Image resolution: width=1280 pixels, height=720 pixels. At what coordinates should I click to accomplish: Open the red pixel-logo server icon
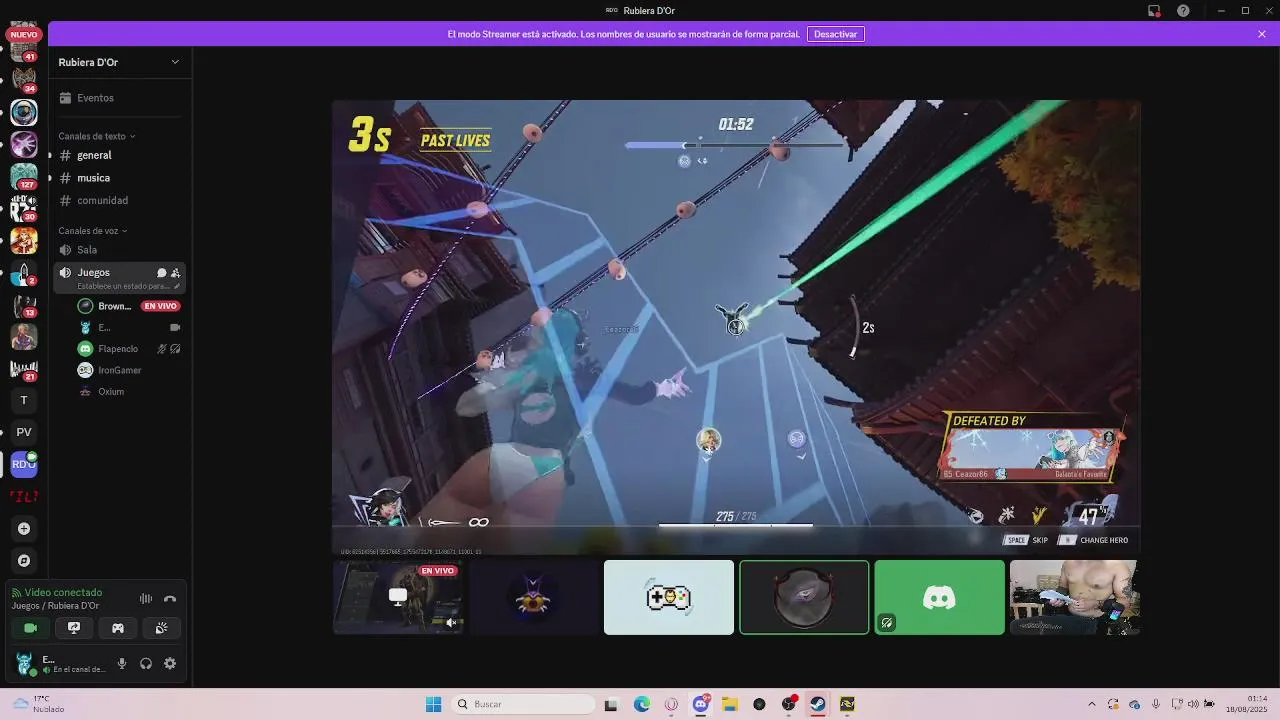tap(24, 496)
